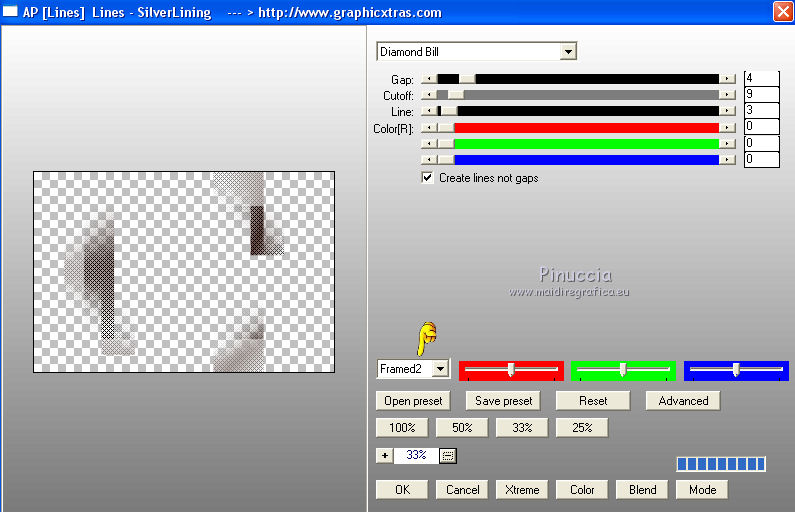This screenshot has height=512, width=795.
Task: Click the blue progress bar indicator
Action: point(721,464)
